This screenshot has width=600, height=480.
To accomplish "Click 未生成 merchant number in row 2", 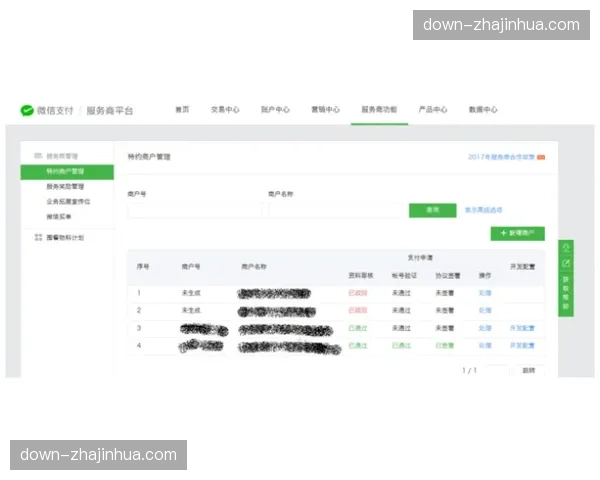I will coord(191,310).
